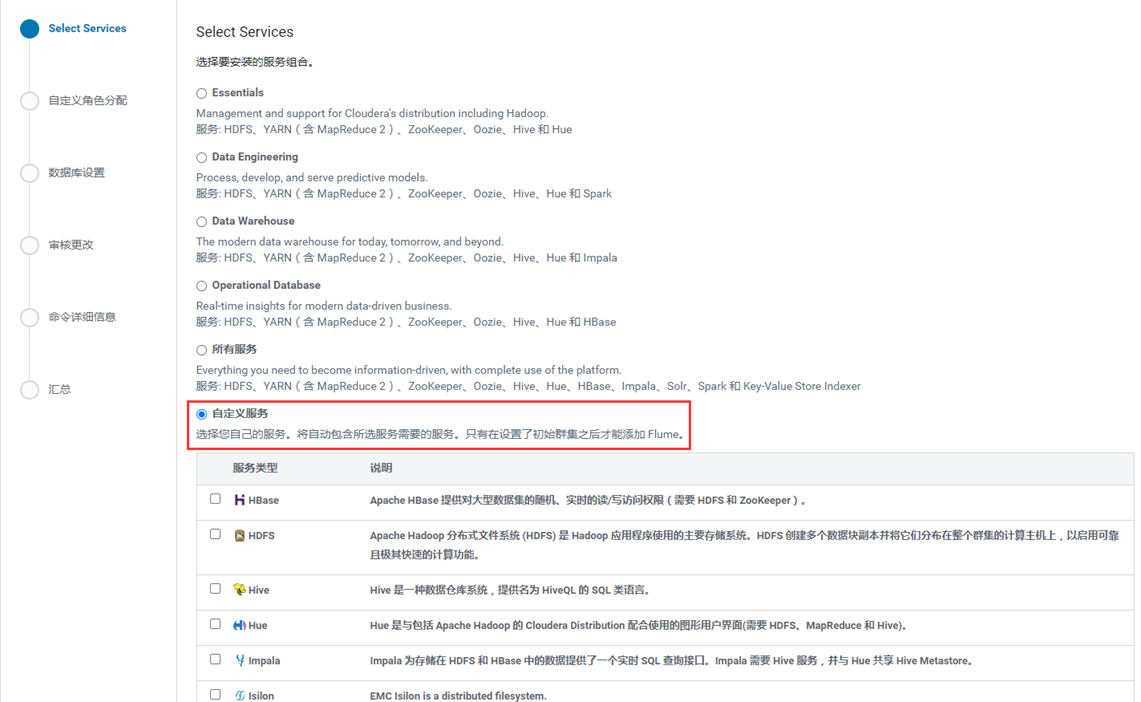Click the Hue description text

tap(638, 626)
